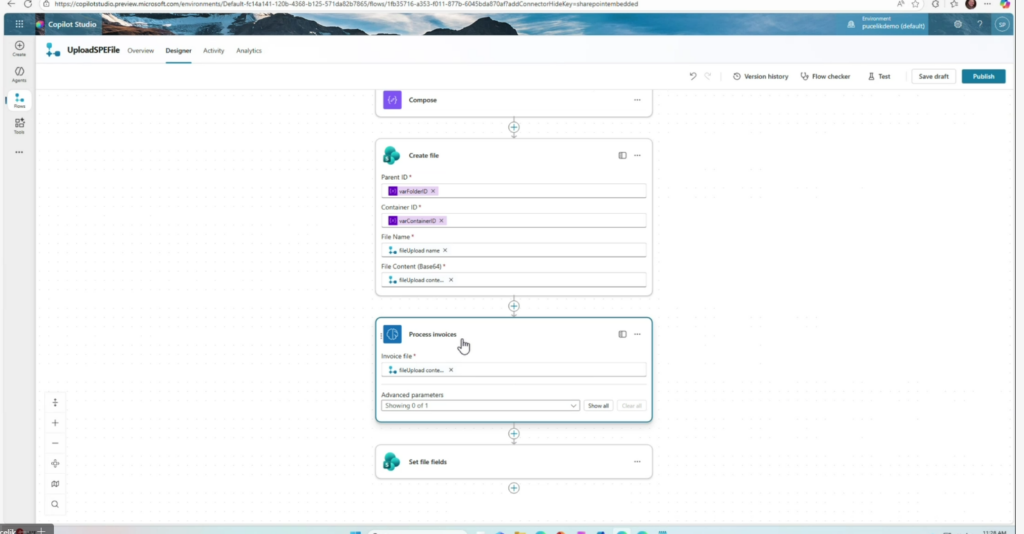Toggle side panel icon on Create file card
Screen dimensions: 1024x534
tap(622, 155)
